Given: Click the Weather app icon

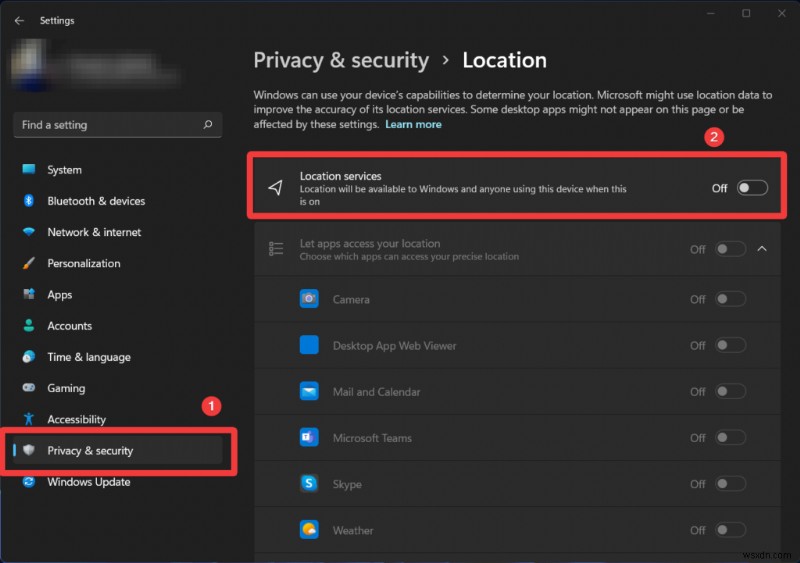Looking at the screenshot, I should pyautogui.click(x=309, y=530).
